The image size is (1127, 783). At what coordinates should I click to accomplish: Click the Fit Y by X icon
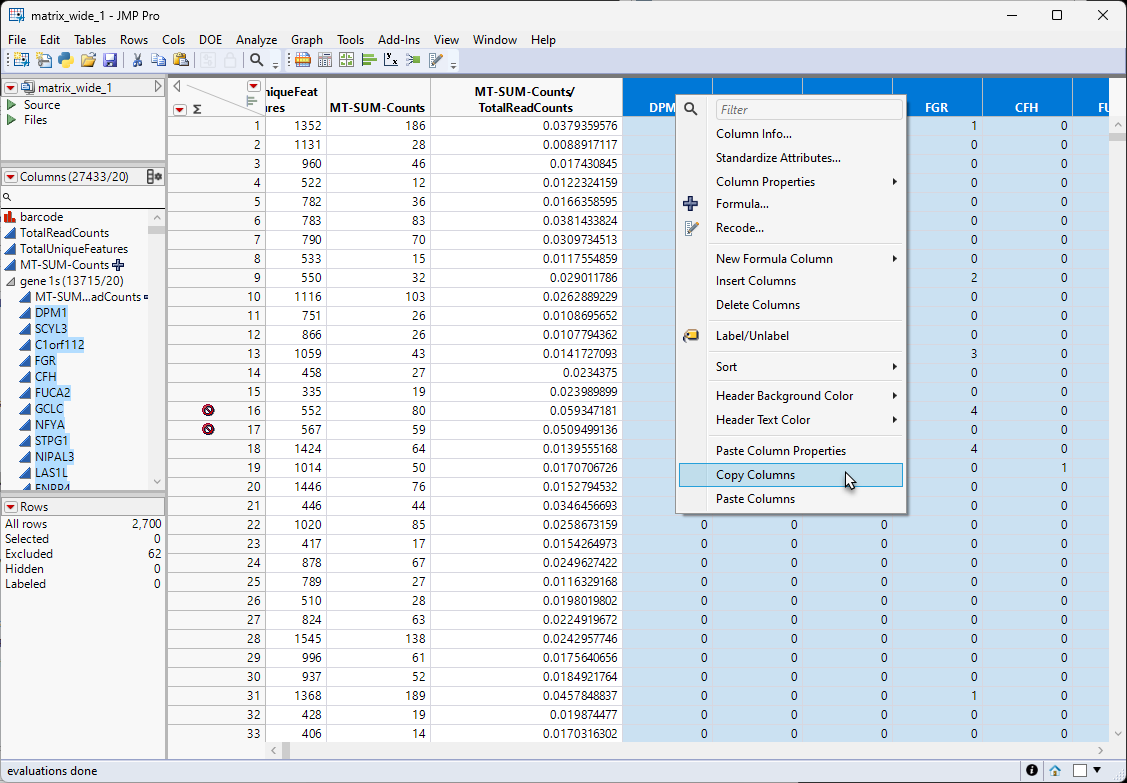point(391,60)
